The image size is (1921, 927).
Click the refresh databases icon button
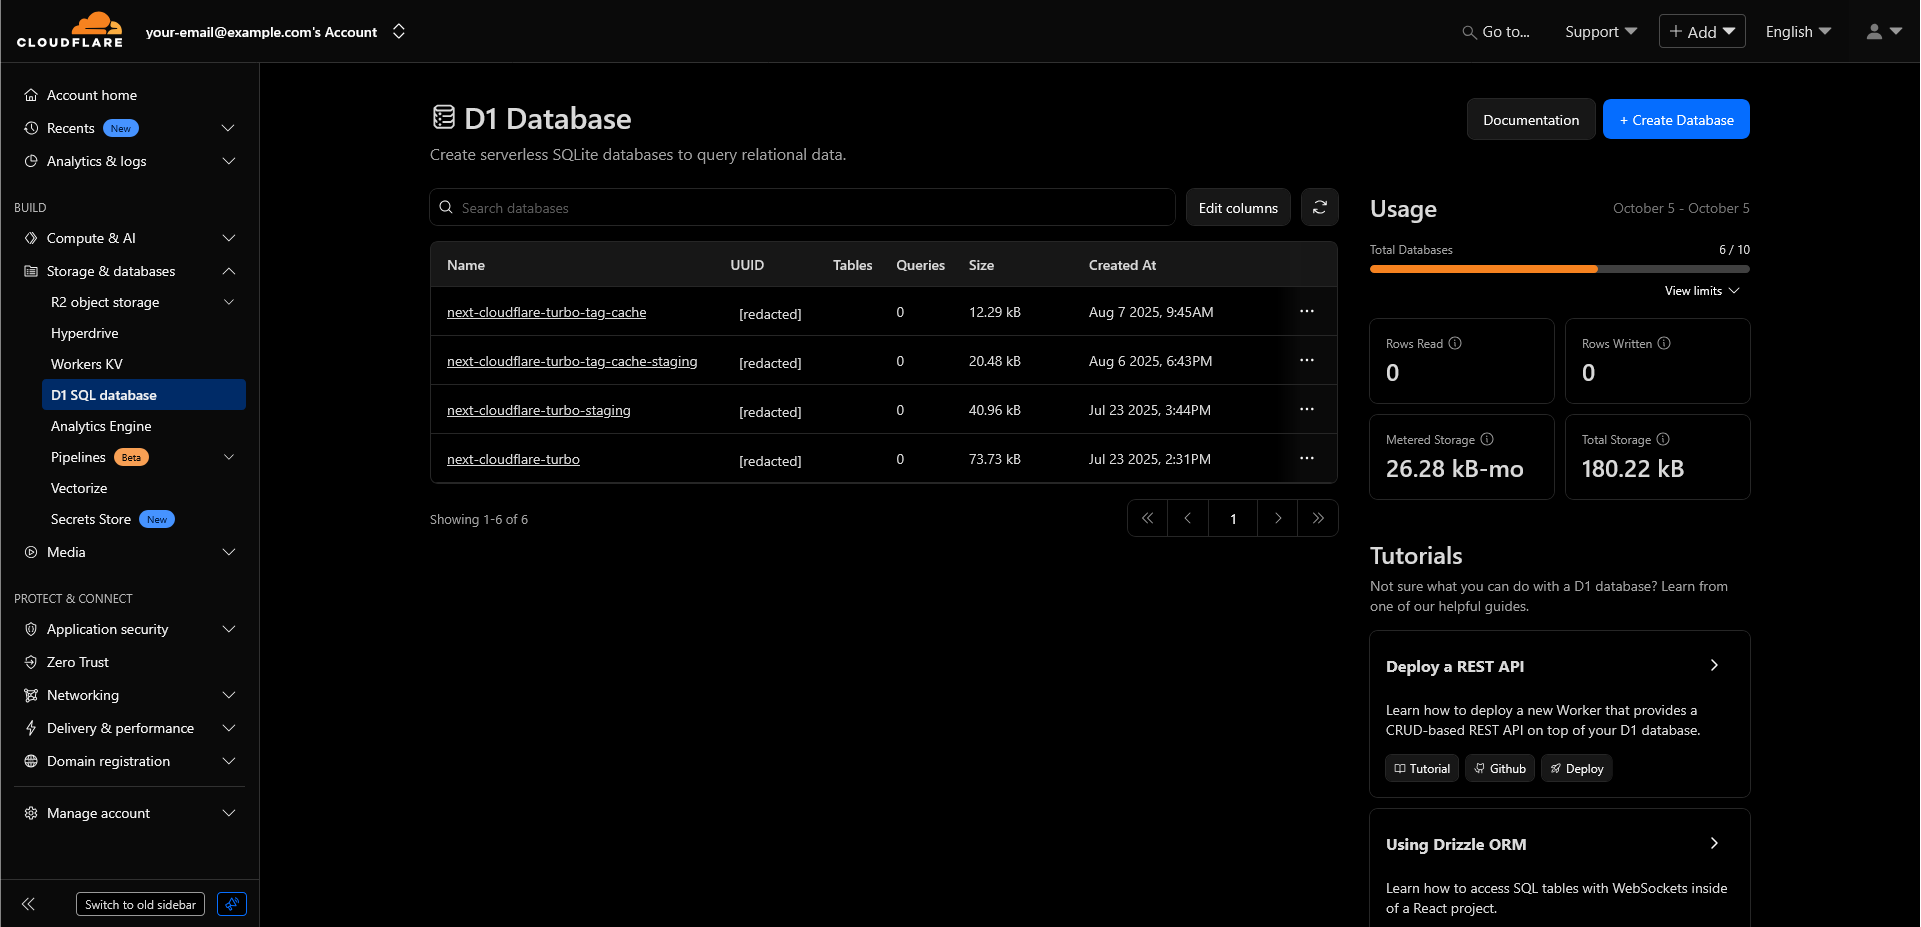1319,207
